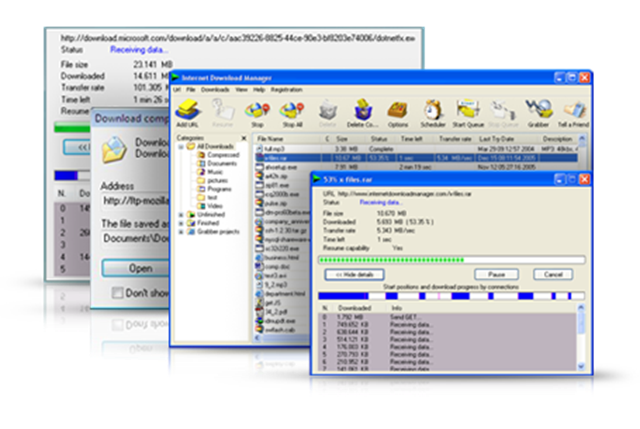Click the scroll-down arrow of the connections list
This screenshot has height=429, width=640.
click(x=581, y=367)
